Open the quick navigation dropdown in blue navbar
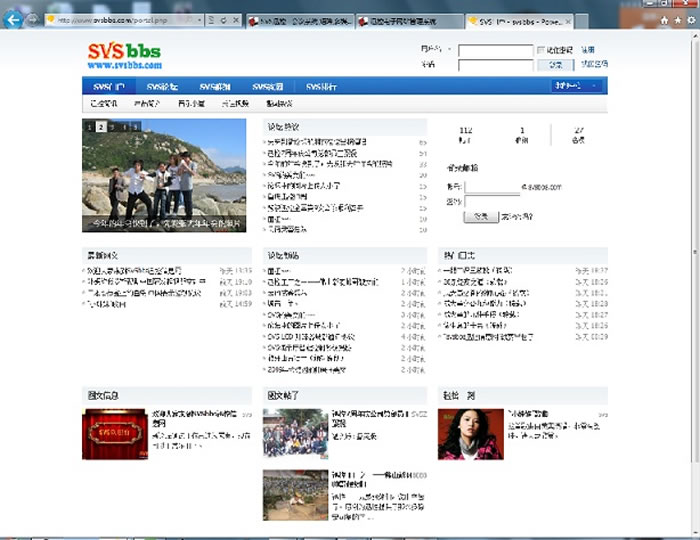Viewport: 700px width, 540px height. tap(578, 86)
